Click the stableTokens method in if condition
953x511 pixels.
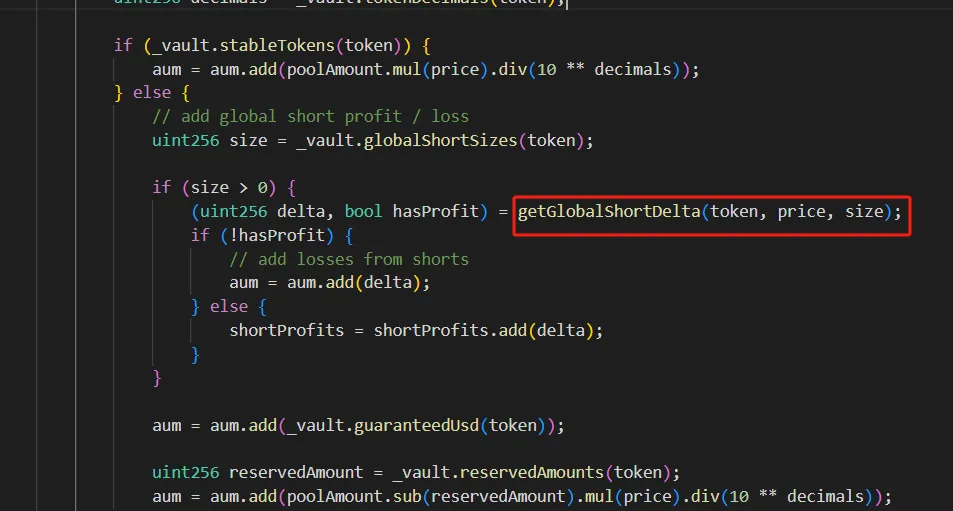point(276,46)
